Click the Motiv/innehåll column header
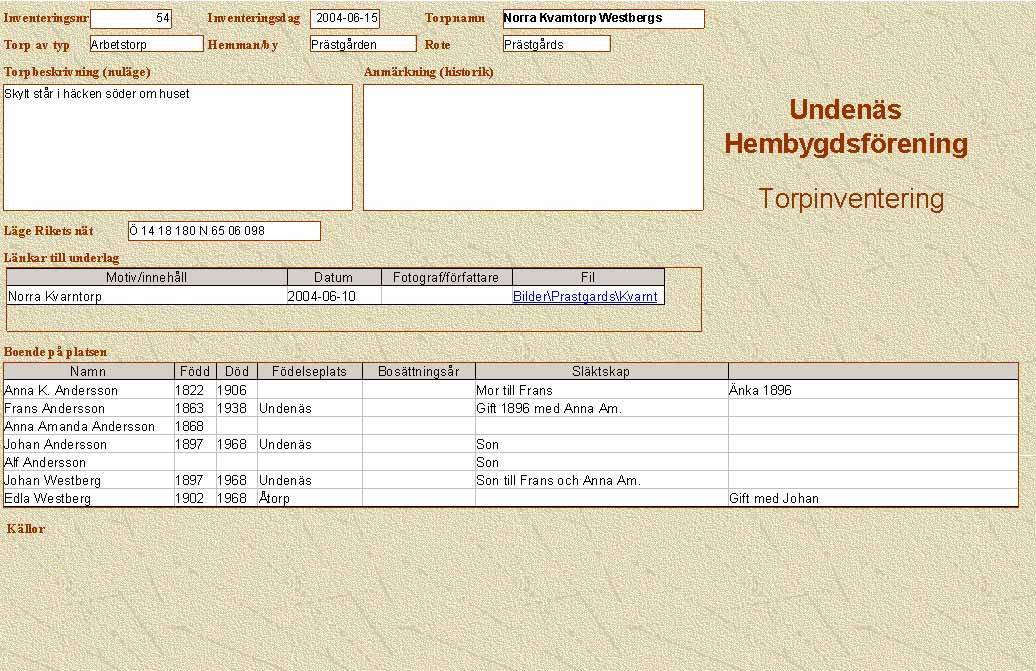Image resolution: width=1036 pixels, height=671 pixels. tap(147, 278)
